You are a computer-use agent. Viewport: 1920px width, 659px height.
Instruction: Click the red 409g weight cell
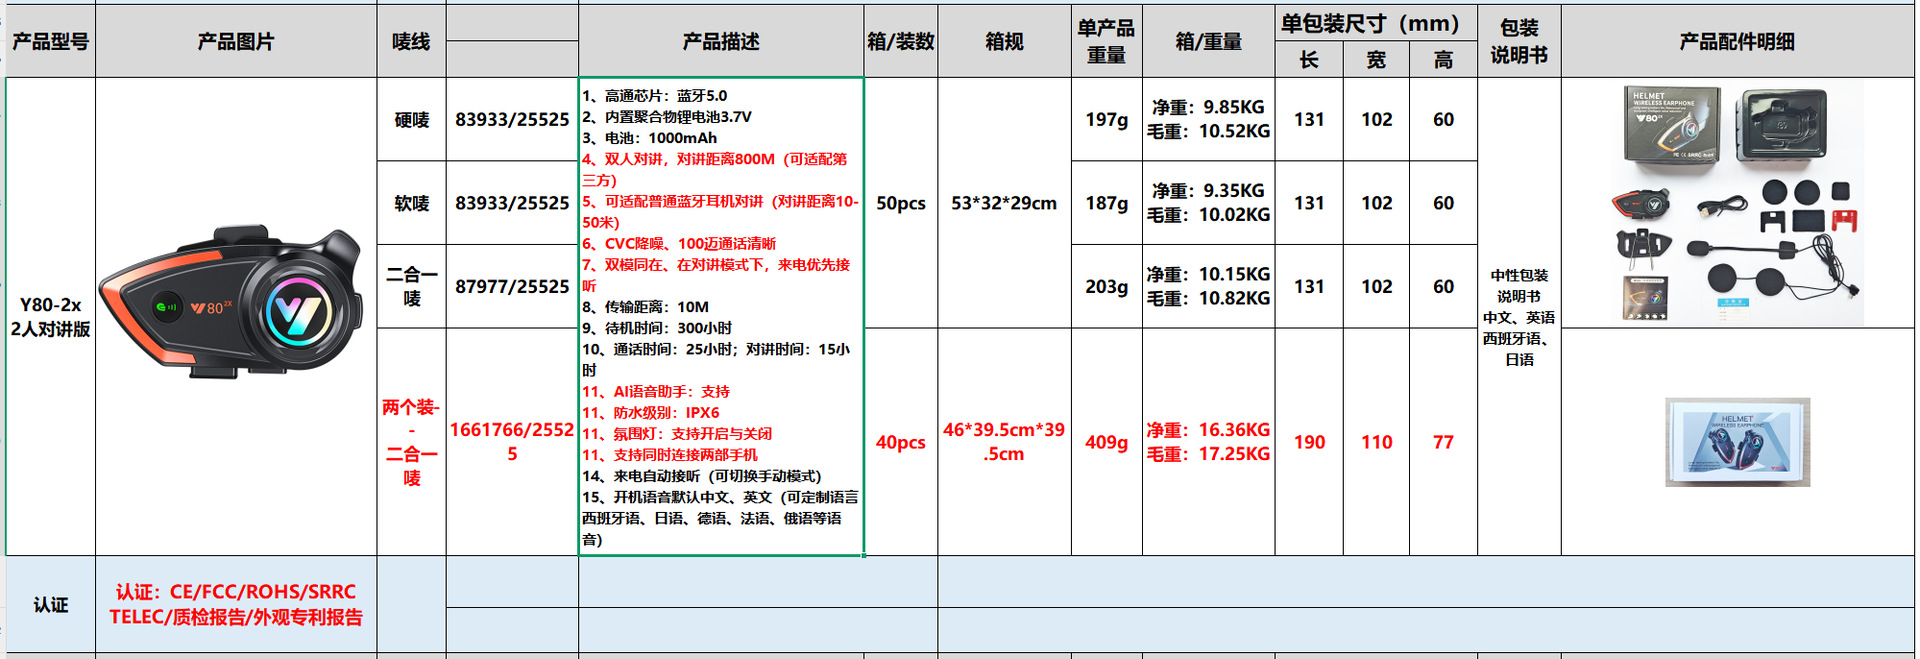(x=1106, y=442)
